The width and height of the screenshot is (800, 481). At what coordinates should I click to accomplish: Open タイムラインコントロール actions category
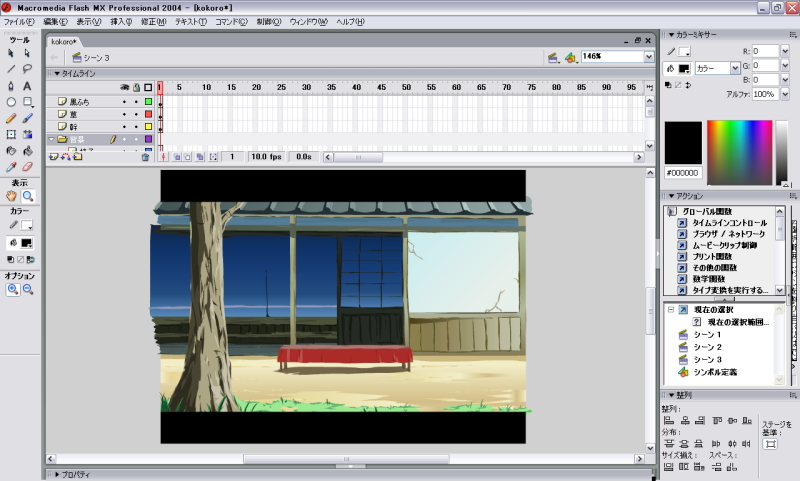pyautogui.click(x=730, y=223)
